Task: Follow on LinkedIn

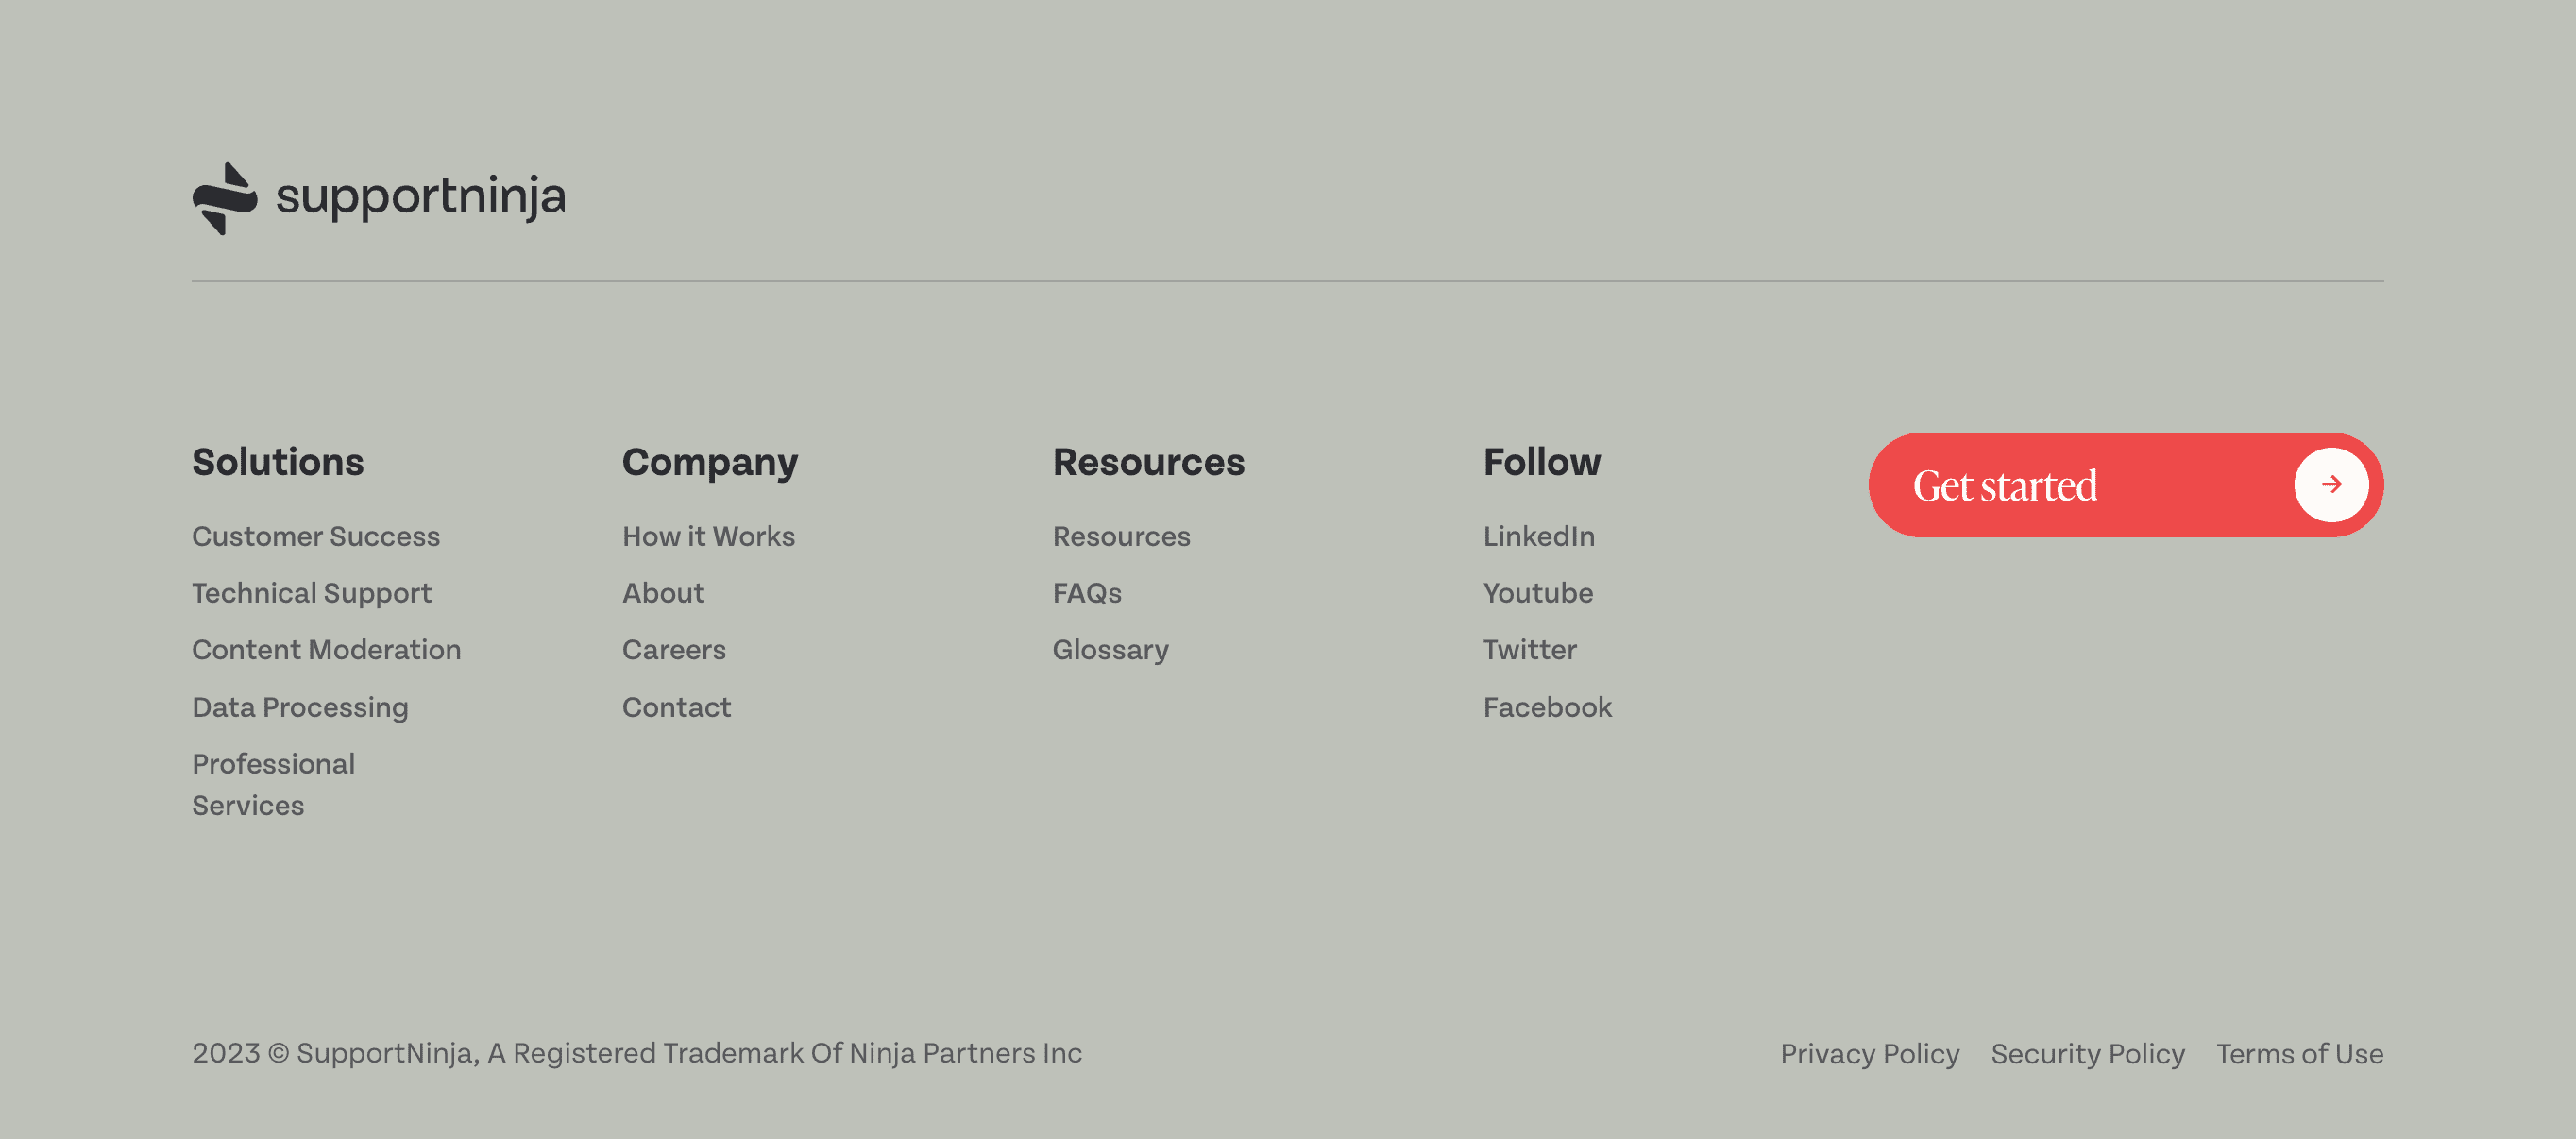Action: tap(1538, 537)
